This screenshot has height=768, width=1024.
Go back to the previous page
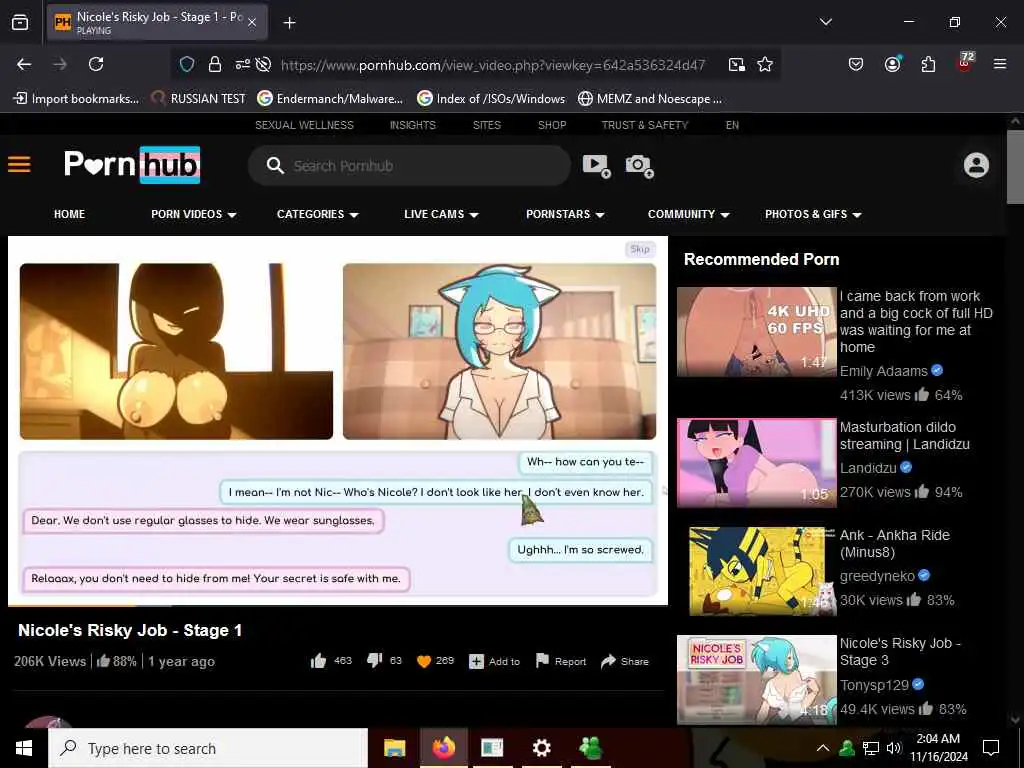[x=24, y=64]
